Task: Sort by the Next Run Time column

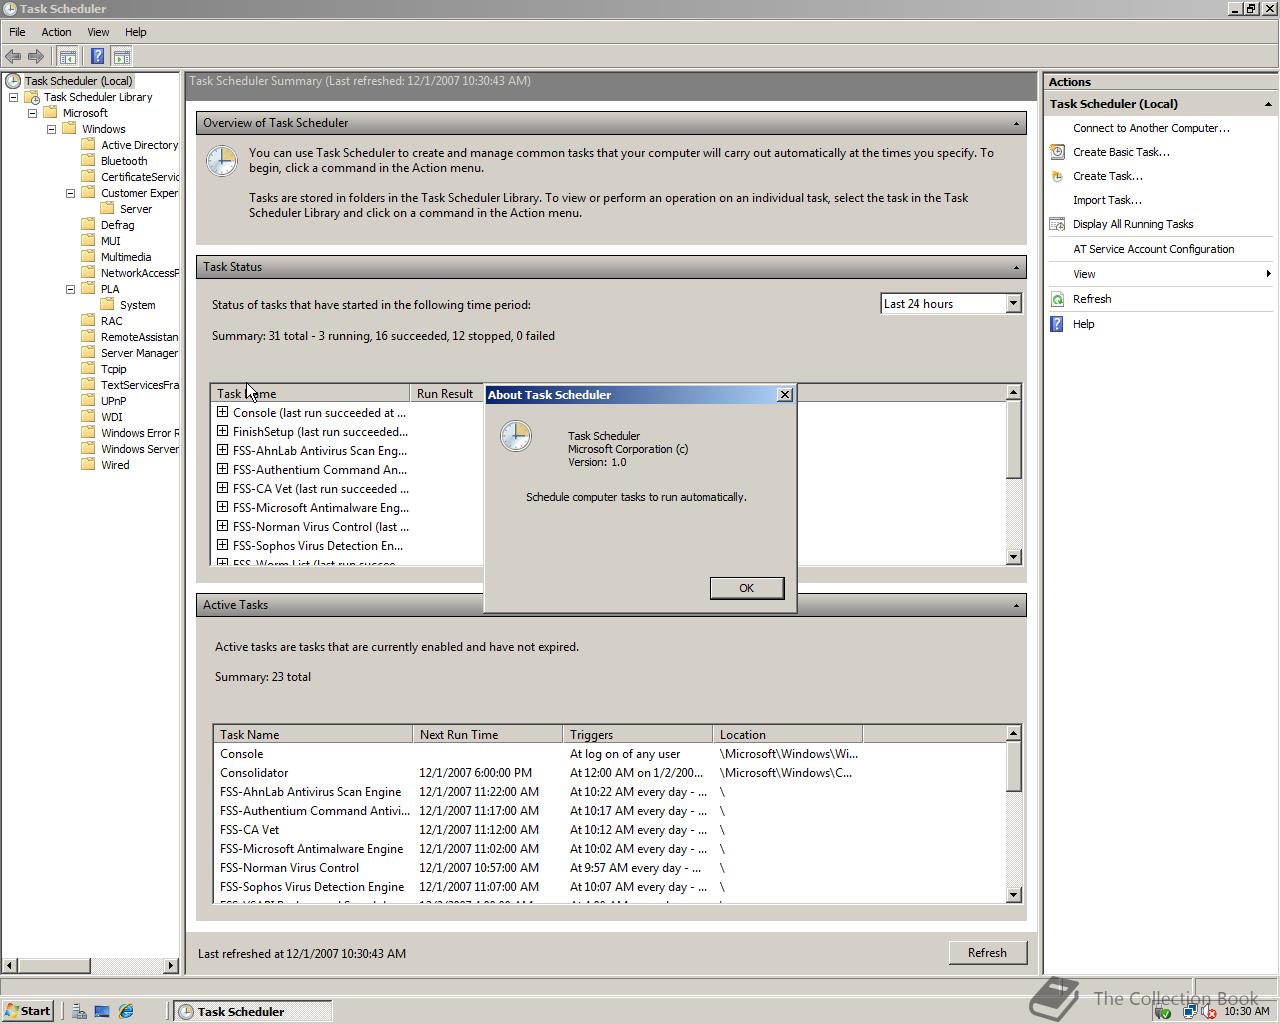Action: [x=488, y=734]
